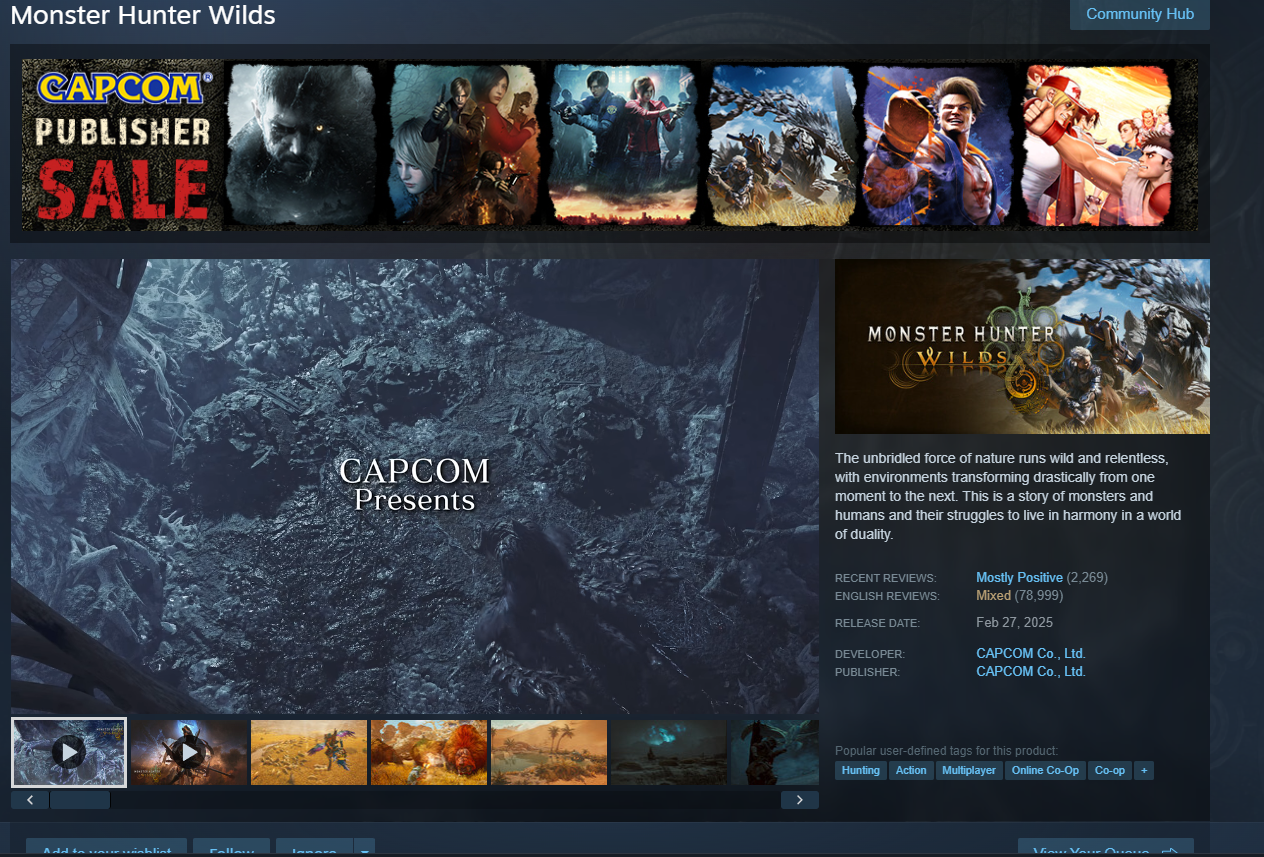Click the game description paragraph
The image size is (1264, 857).
tap(1008, 496)
